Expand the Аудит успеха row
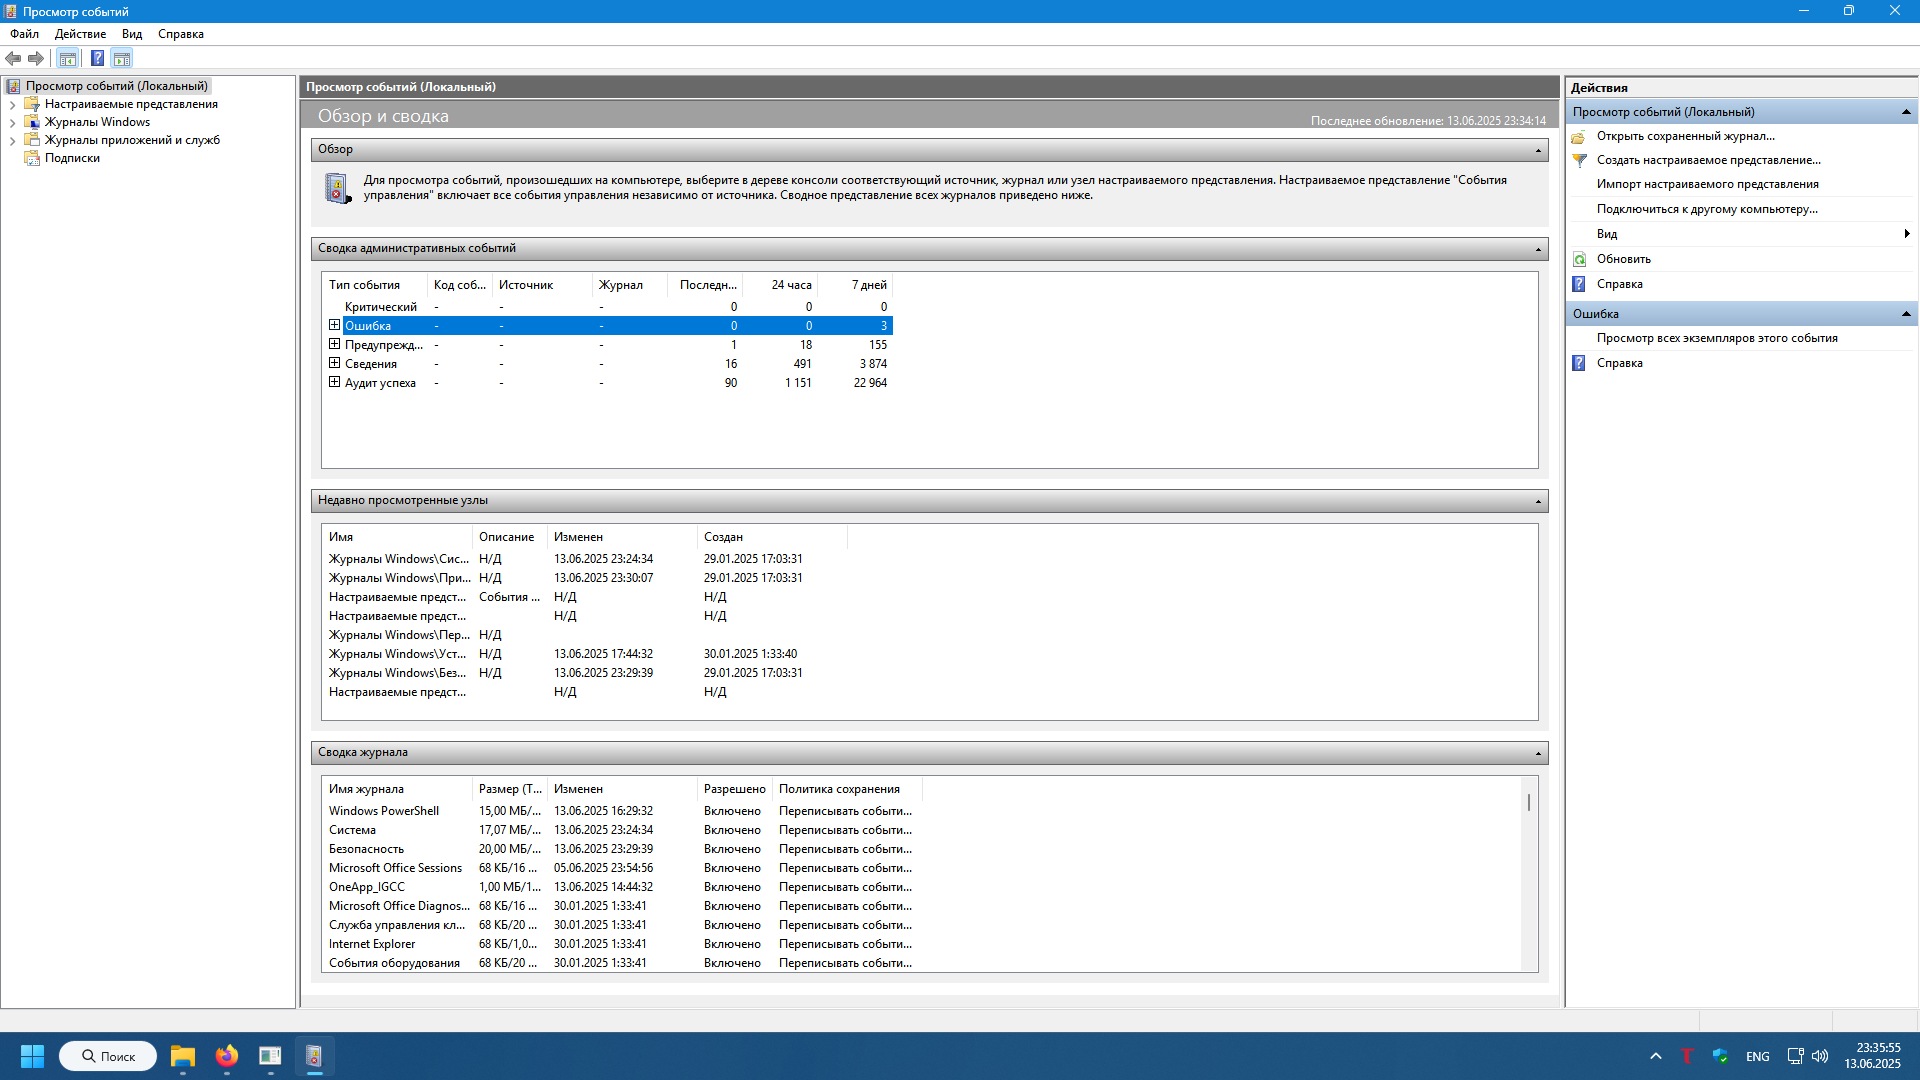1920x1080 pixels. point(335,382)
